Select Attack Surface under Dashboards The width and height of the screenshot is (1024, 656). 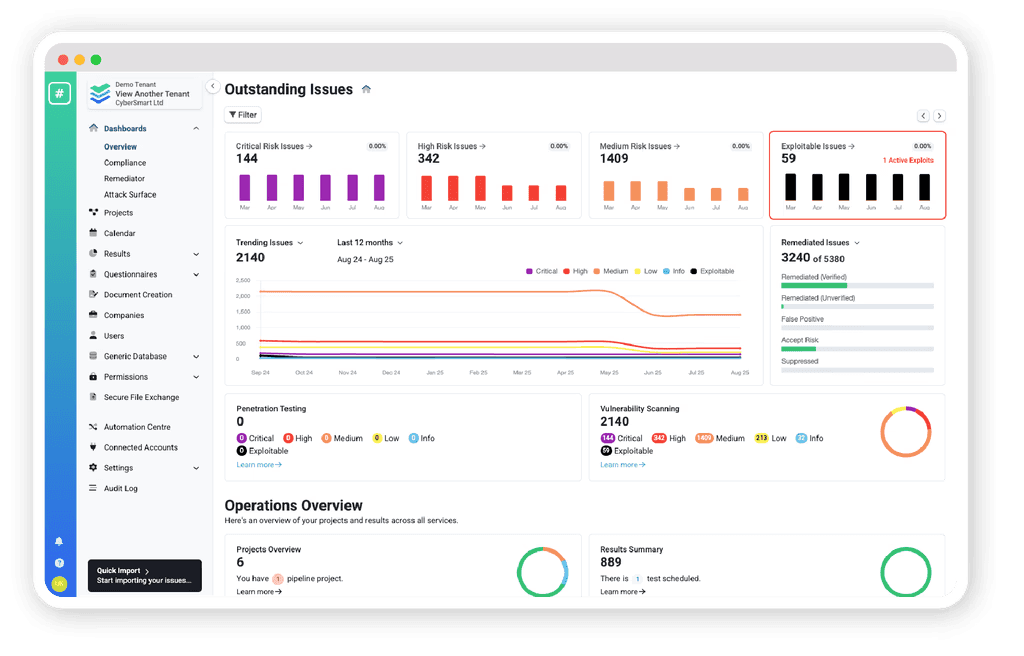pyautogui.click(x=132, y=197)
